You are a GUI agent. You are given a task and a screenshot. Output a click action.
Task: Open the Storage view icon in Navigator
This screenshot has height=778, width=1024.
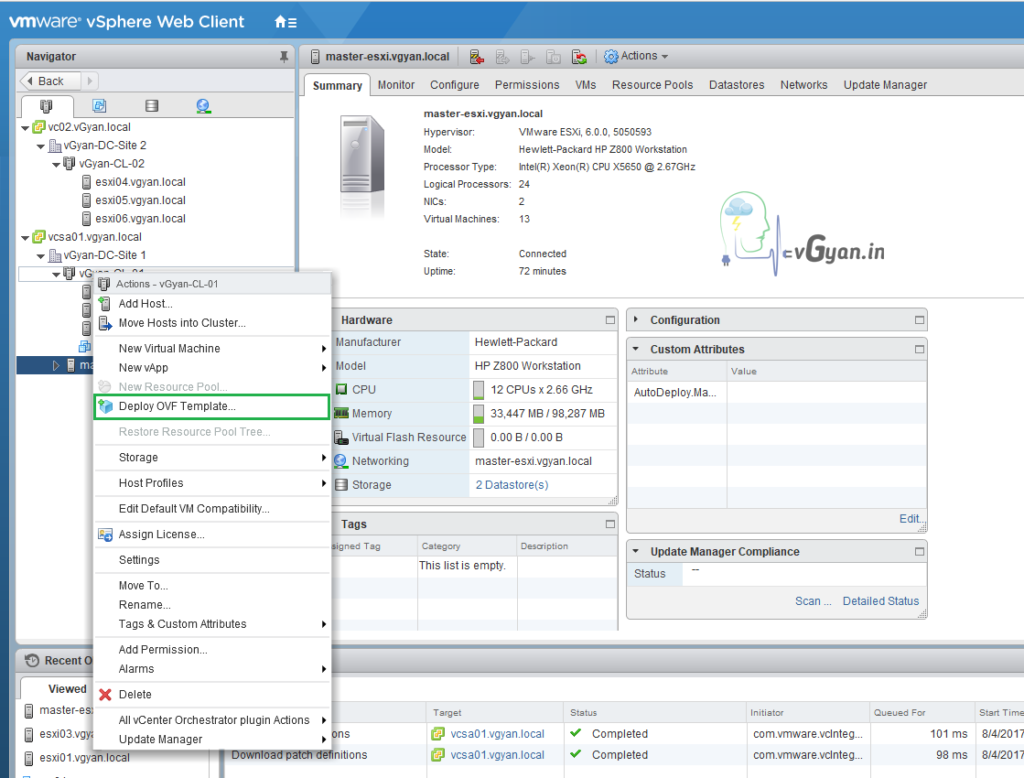pos(151,105)
